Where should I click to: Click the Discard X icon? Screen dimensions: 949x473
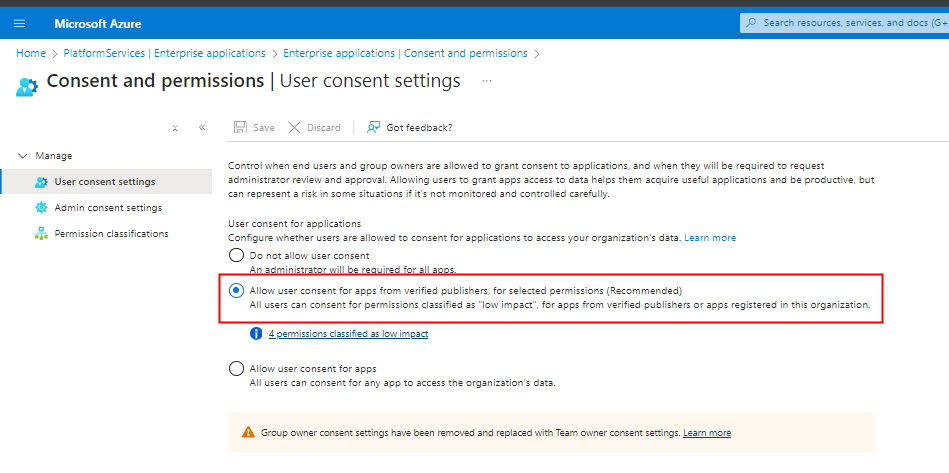point(294,127)
